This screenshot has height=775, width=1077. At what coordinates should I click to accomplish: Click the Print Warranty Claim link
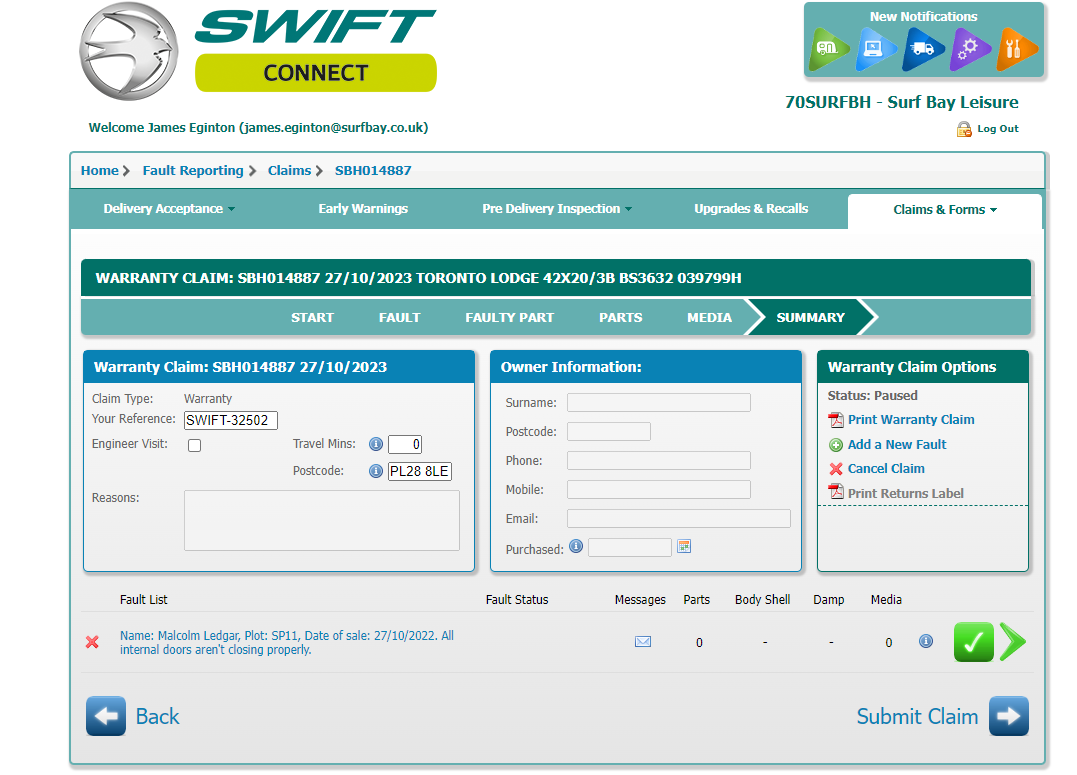coord(911,420)
